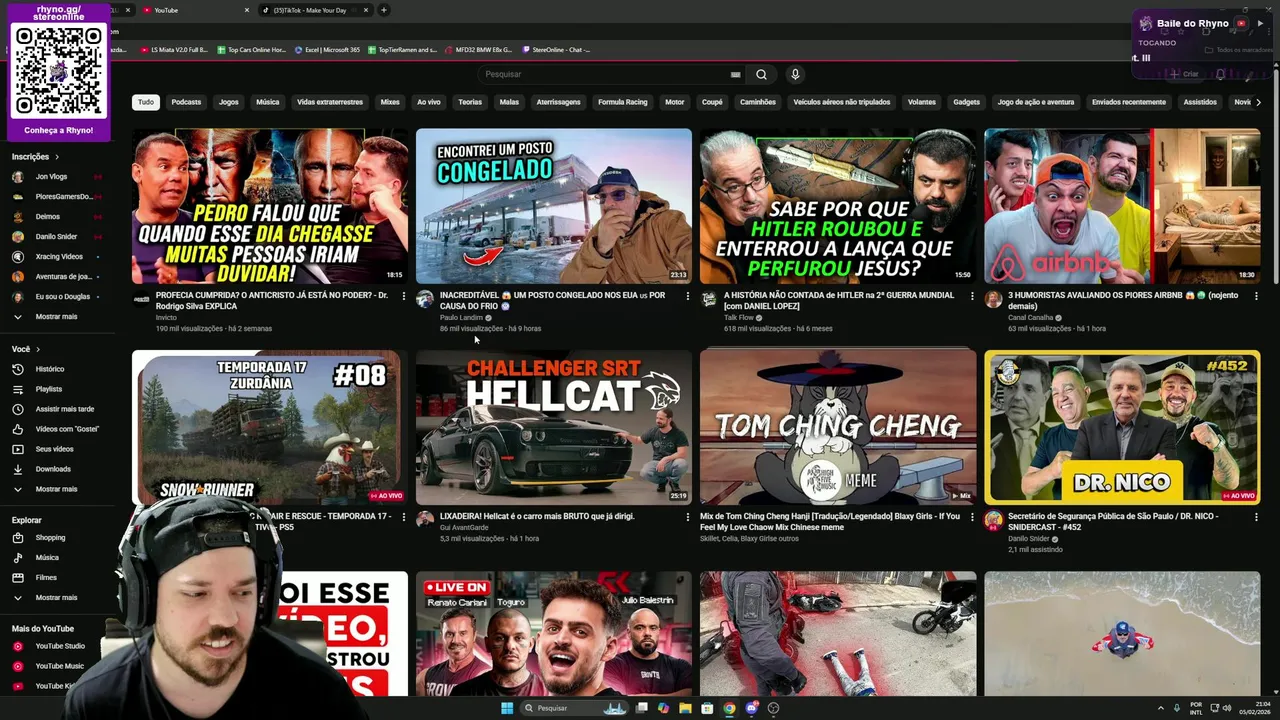
Task: Open the on-screen keyboard icon in search box
Action: (x=735, y=74)
